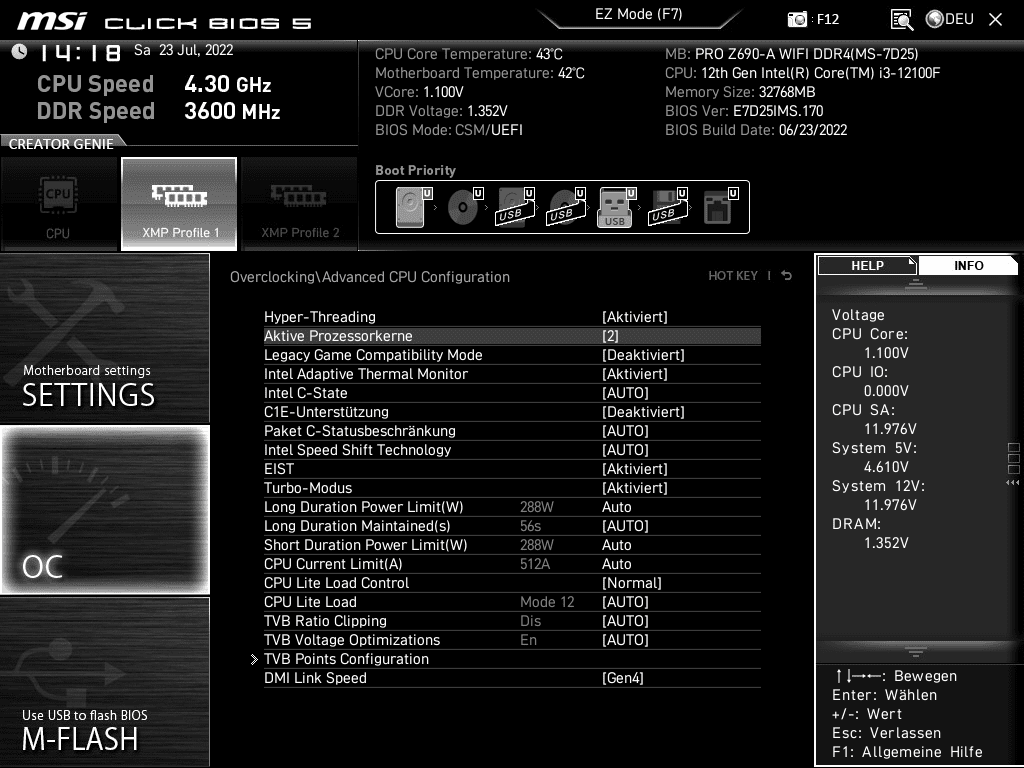Open the OC overclocking tile
Image resolution: width=1024 pixels, height=768 pixels.
[x=104, y=509]
